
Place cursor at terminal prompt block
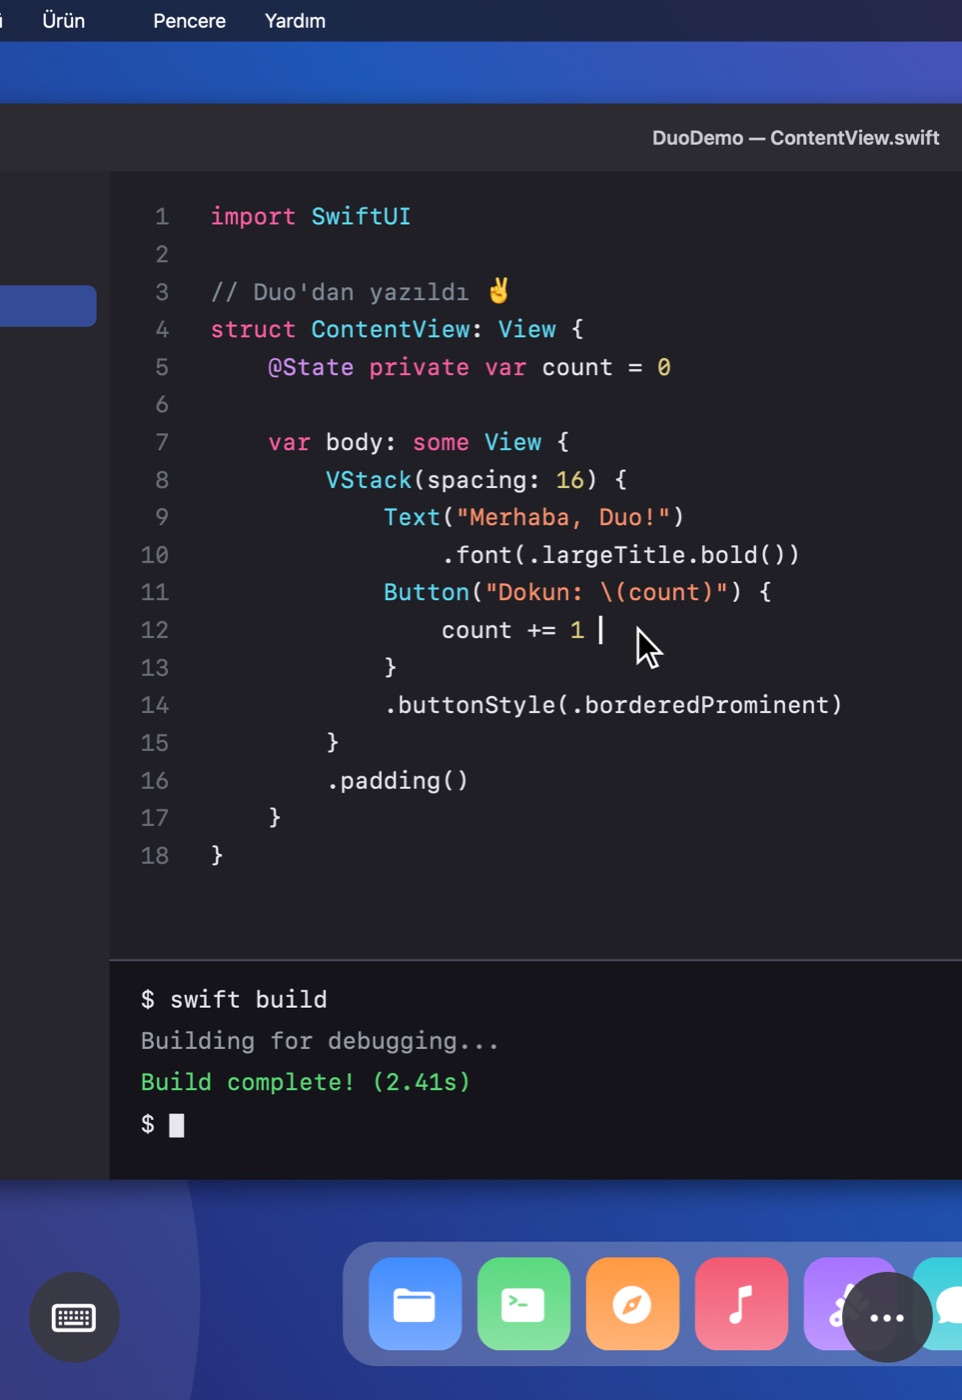(x=177, y=1125)
